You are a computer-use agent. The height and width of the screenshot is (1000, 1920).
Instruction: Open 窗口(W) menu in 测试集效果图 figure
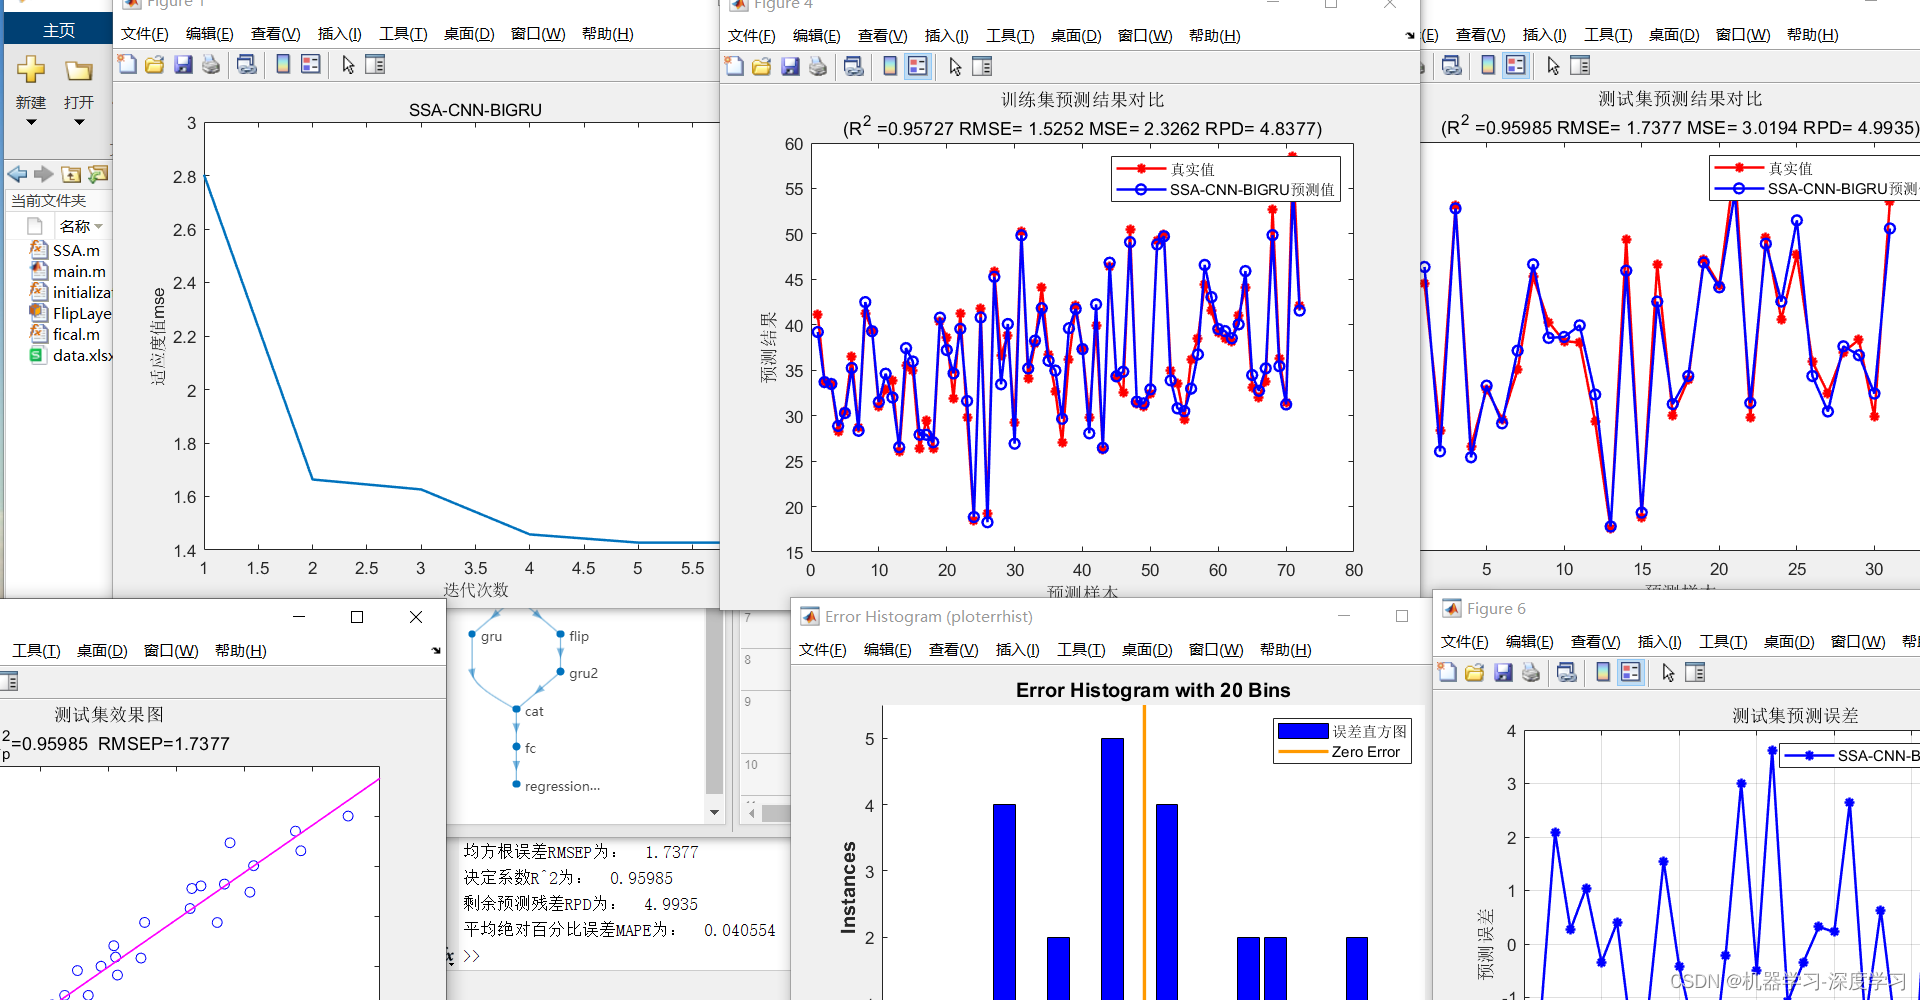pos(171,651)
